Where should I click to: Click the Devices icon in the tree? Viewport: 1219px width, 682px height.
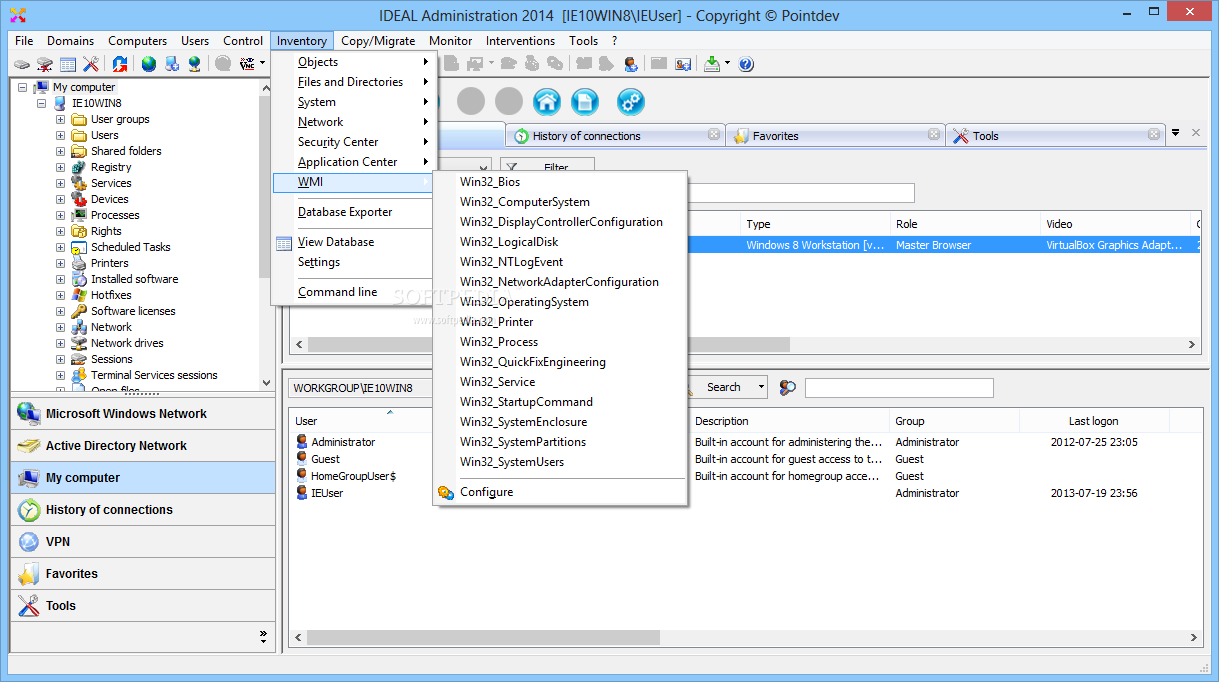(80, 199)
